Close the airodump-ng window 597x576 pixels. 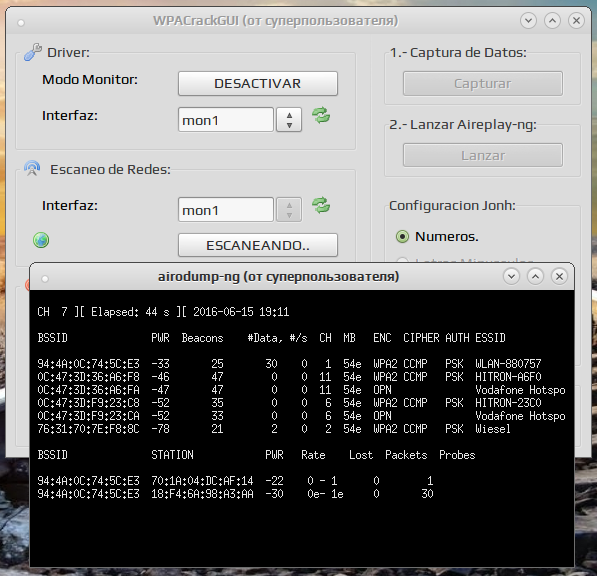point(559,276)
